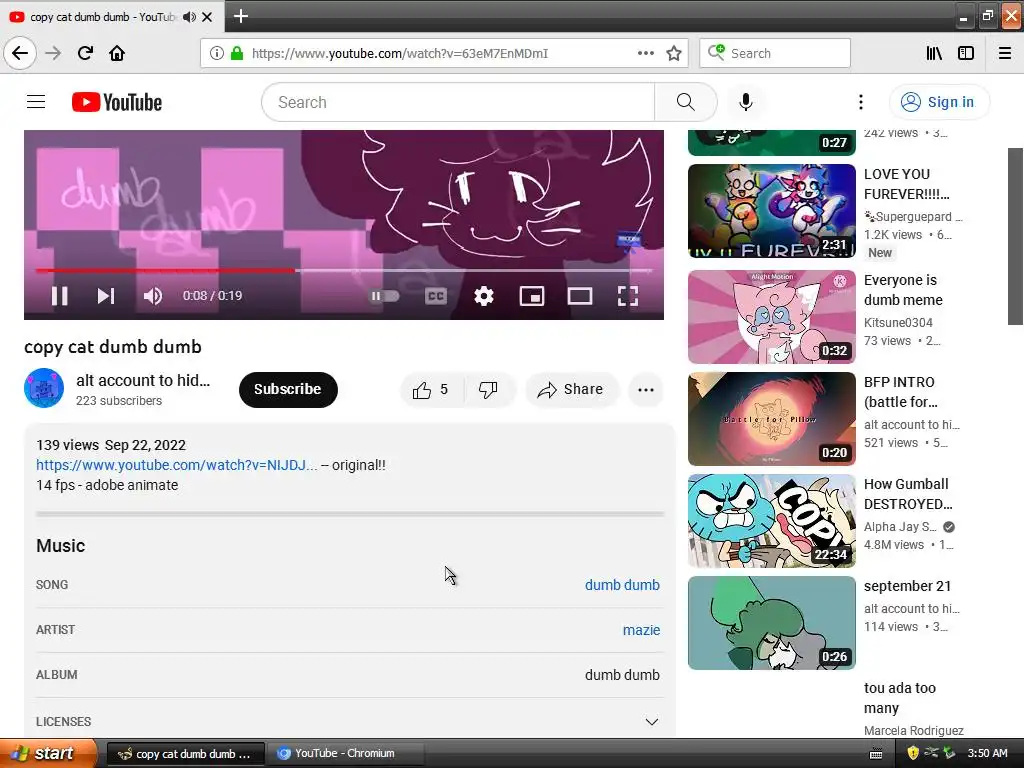Seek along the red video progress bar

[344, 270]
